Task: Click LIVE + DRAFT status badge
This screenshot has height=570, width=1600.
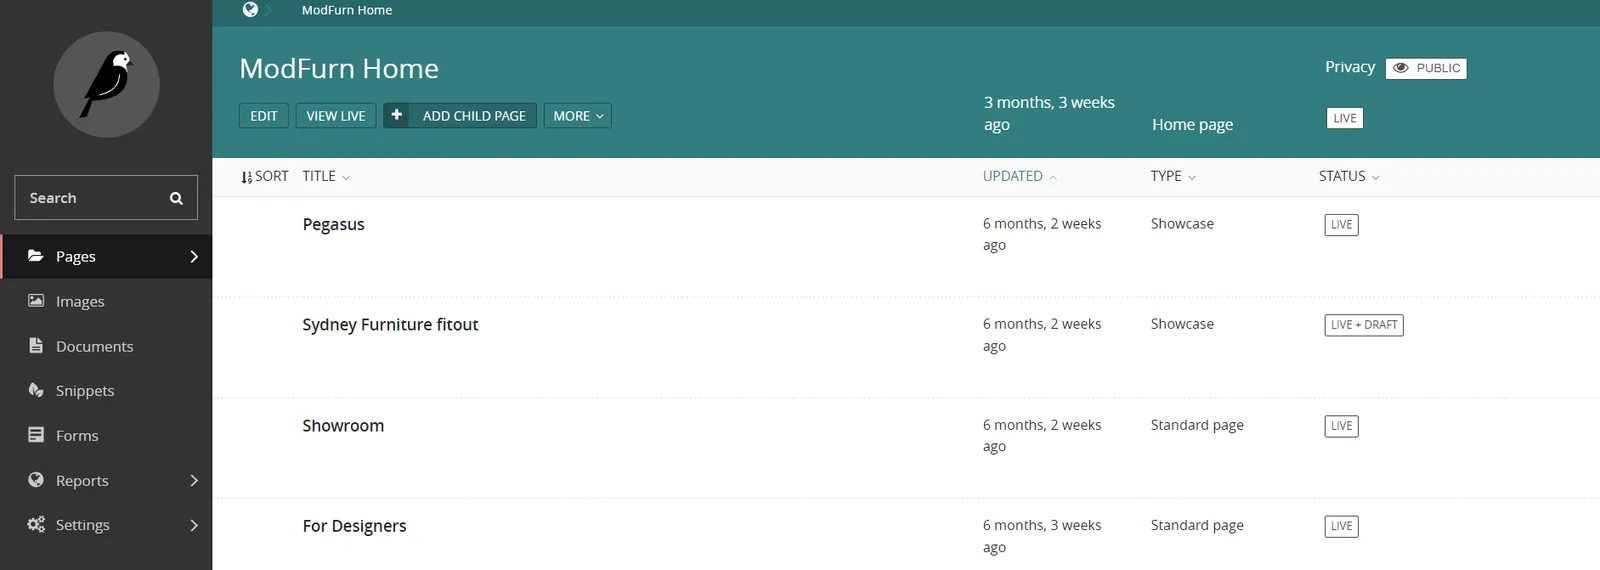Action: pyautogui.click(x=1364, y=325)
